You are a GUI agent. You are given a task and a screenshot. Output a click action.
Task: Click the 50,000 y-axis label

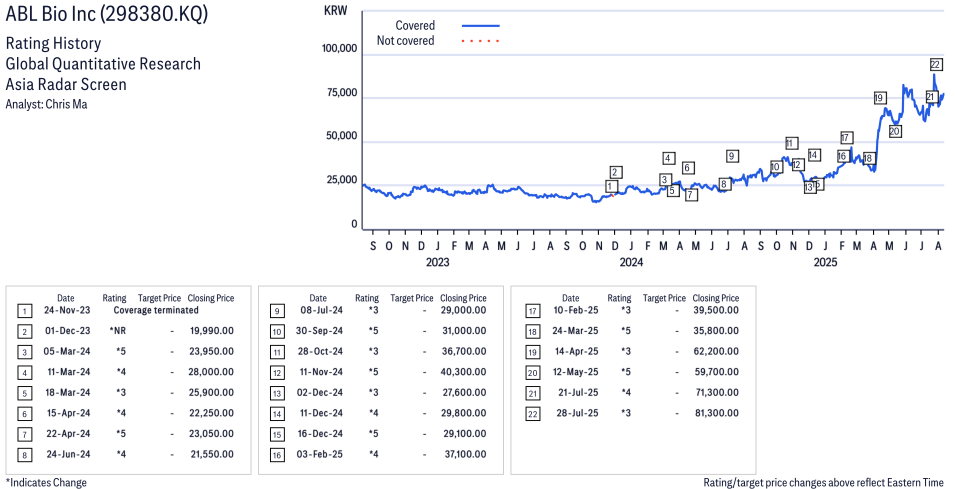click(x=342, y=136)
